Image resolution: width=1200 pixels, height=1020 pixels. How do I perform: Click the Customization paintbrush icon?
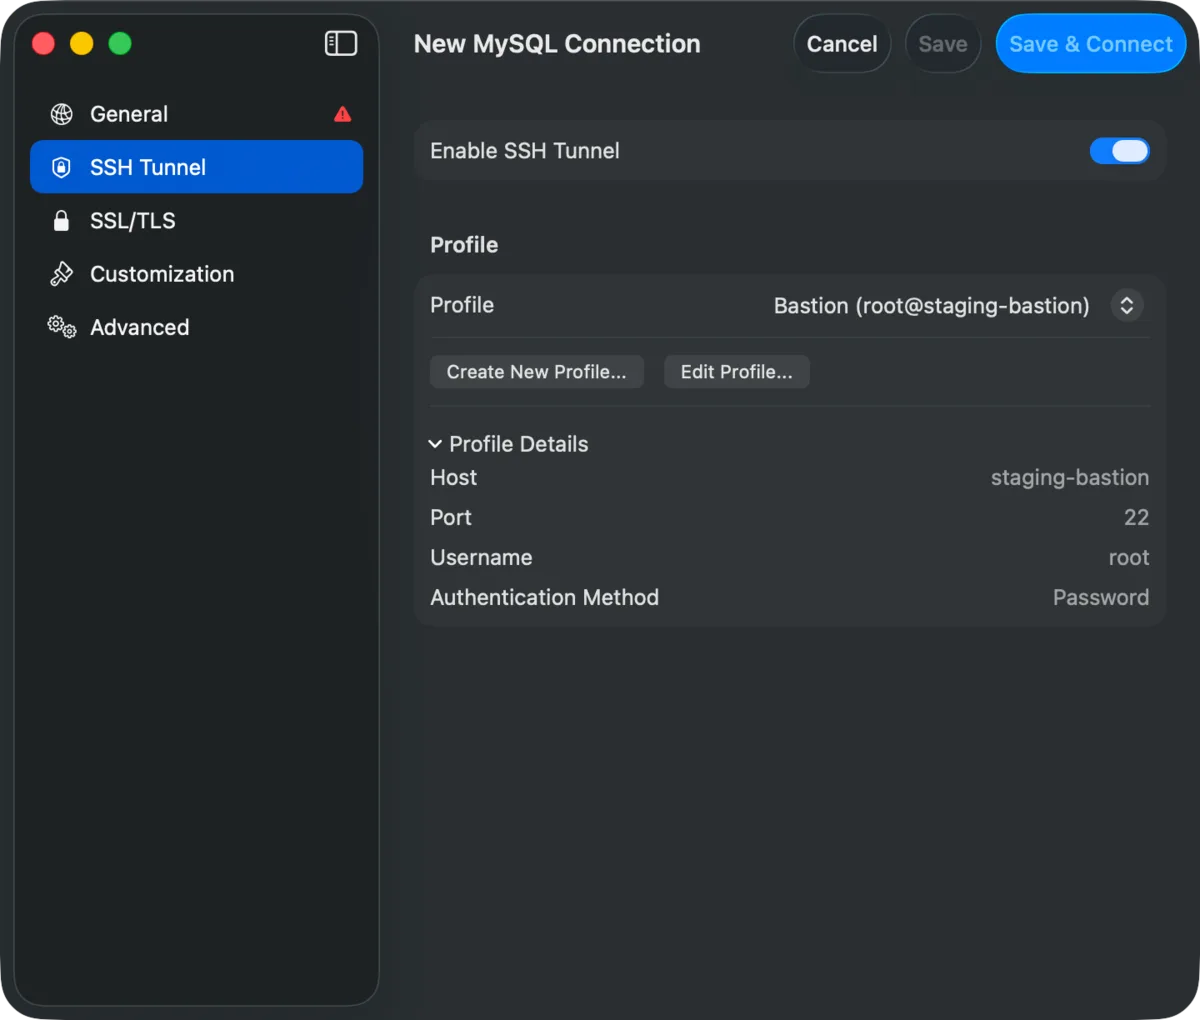coord(62,274)
